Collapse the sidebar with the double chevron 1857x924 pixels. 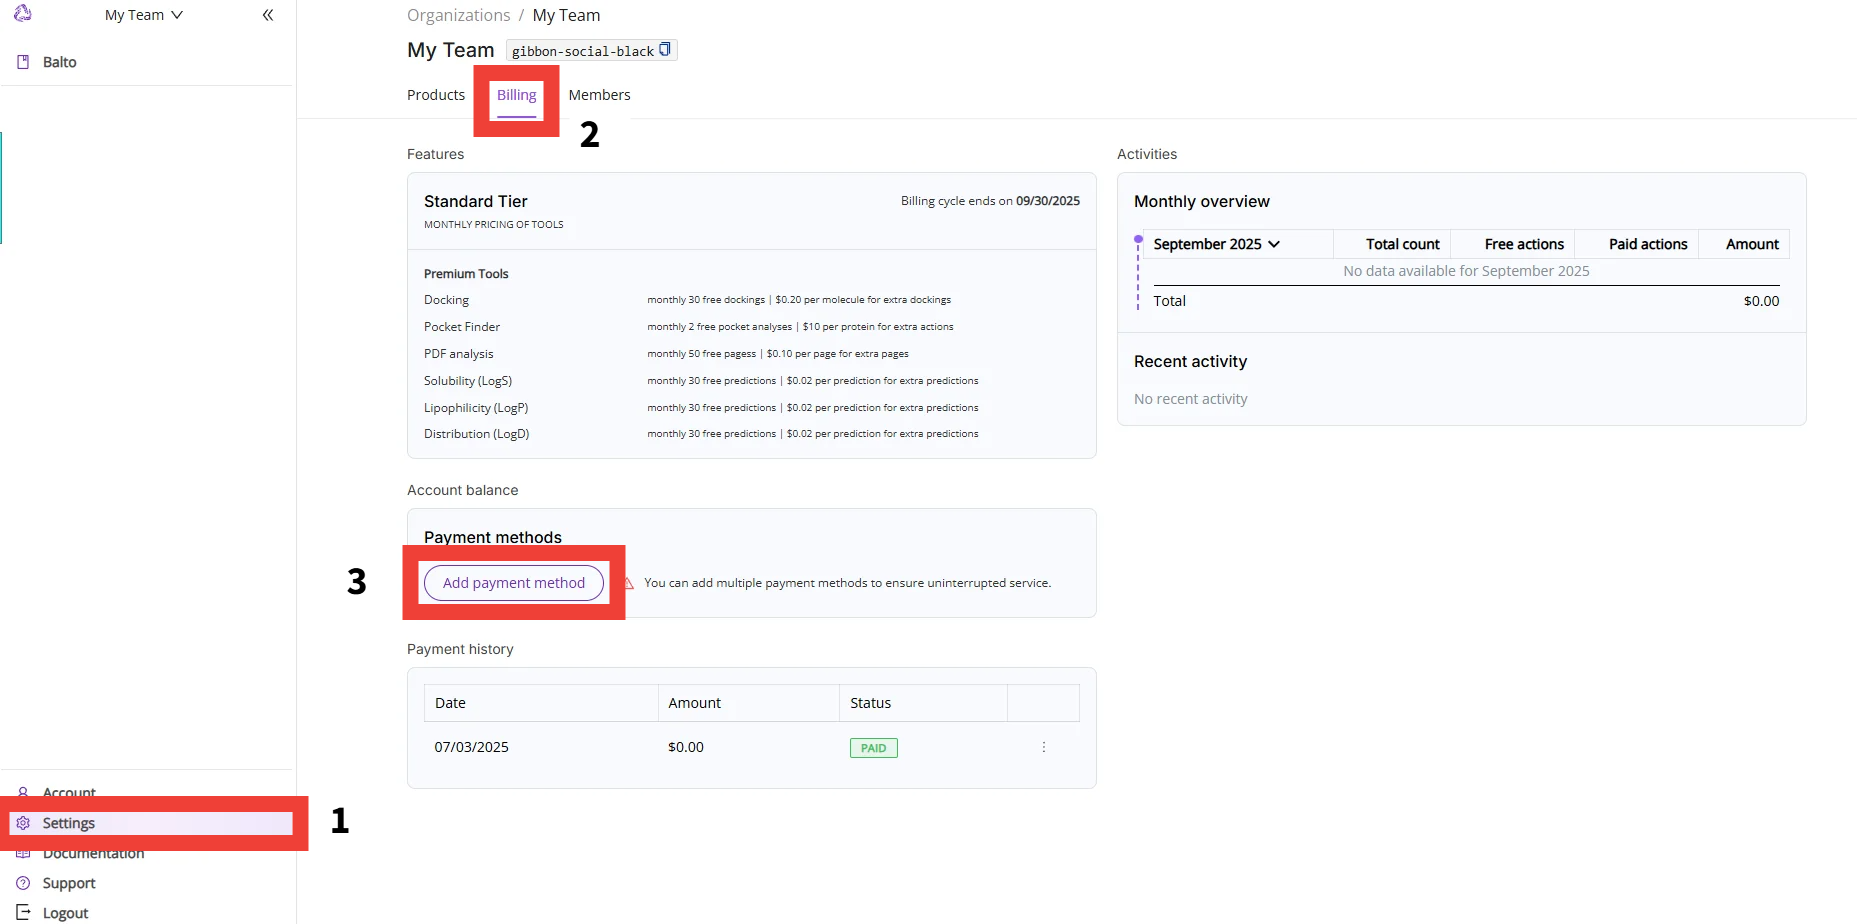point(268,15)
